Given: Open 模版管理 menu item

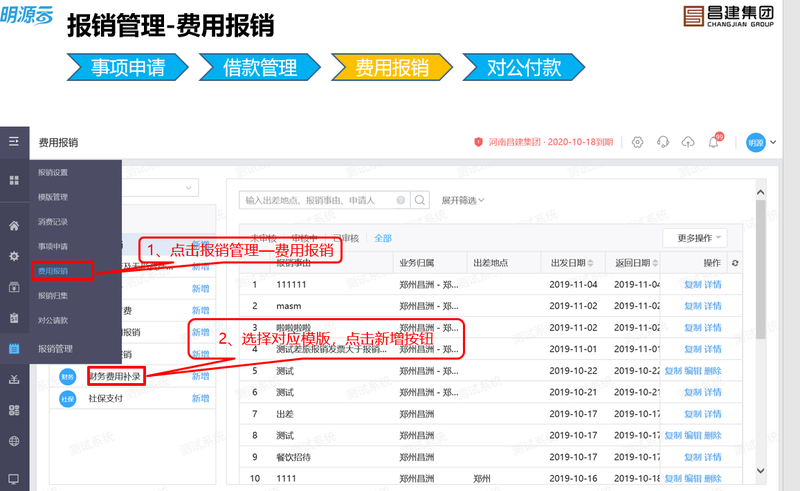Looking at the screenshot, I should (53, 197).
